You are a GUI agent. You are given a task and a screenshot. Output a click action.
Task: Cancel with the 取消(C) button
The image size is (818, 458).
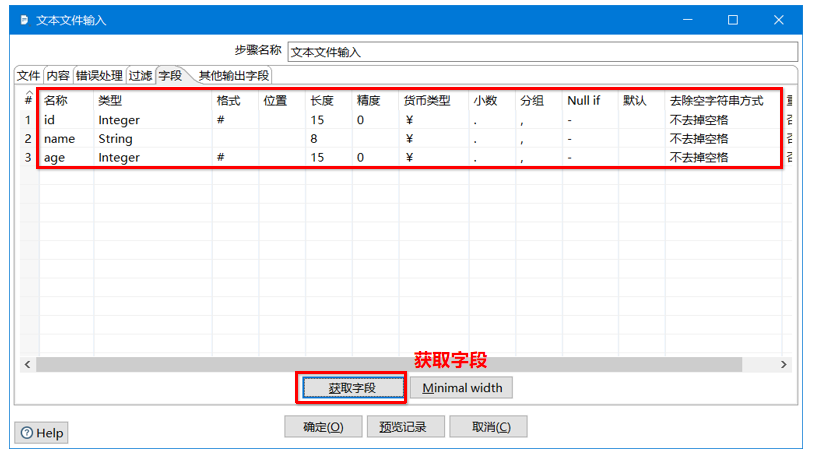coord(488,427)
